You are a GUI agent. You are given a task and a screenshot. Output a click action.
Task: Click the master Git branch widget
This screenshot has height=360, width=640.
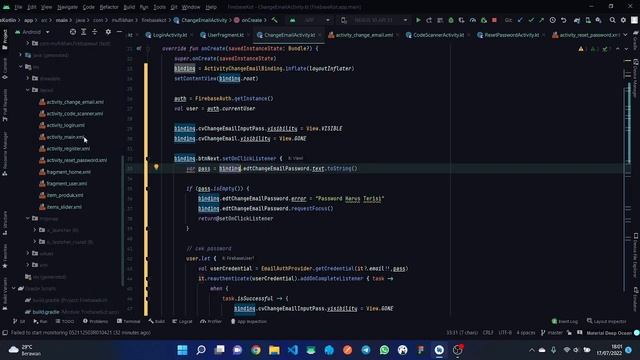[x=551, y=333]
